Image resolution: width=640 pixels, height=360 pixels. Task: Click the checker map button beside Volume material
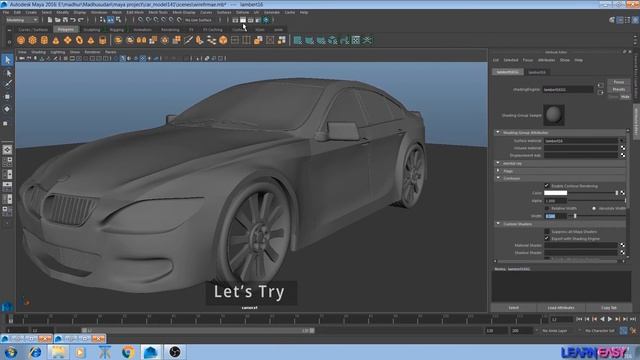(x=622, y=148)
